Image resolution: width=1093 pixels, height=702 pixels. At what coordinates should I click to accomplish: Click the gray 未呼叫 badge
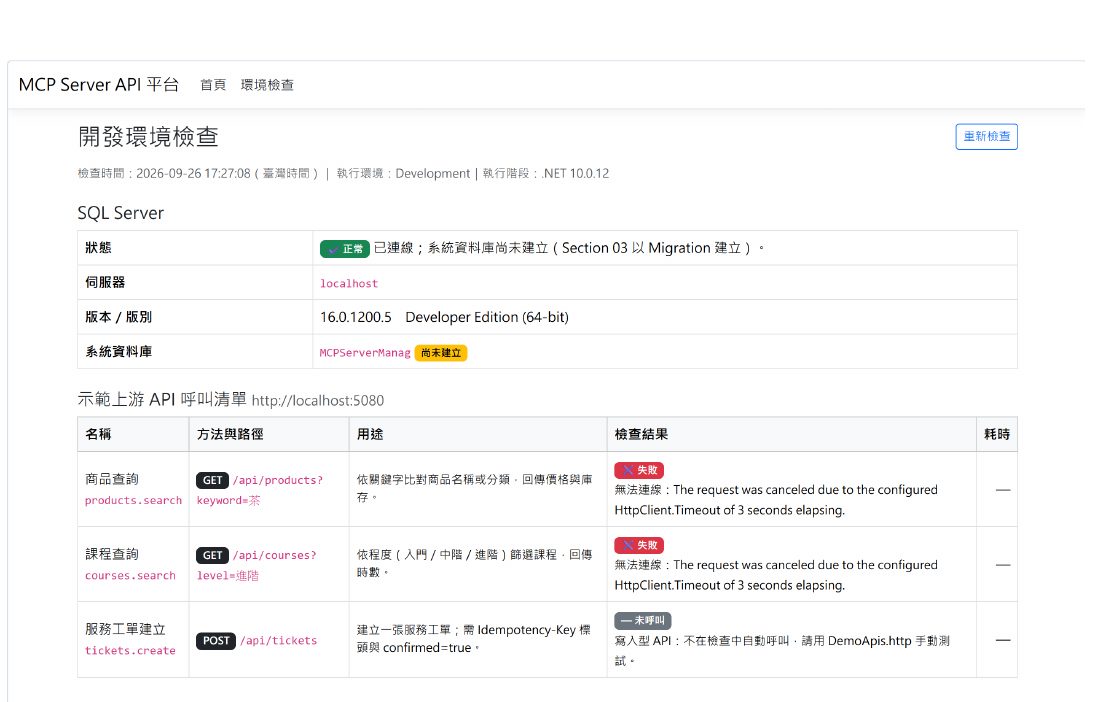point(642,620)
